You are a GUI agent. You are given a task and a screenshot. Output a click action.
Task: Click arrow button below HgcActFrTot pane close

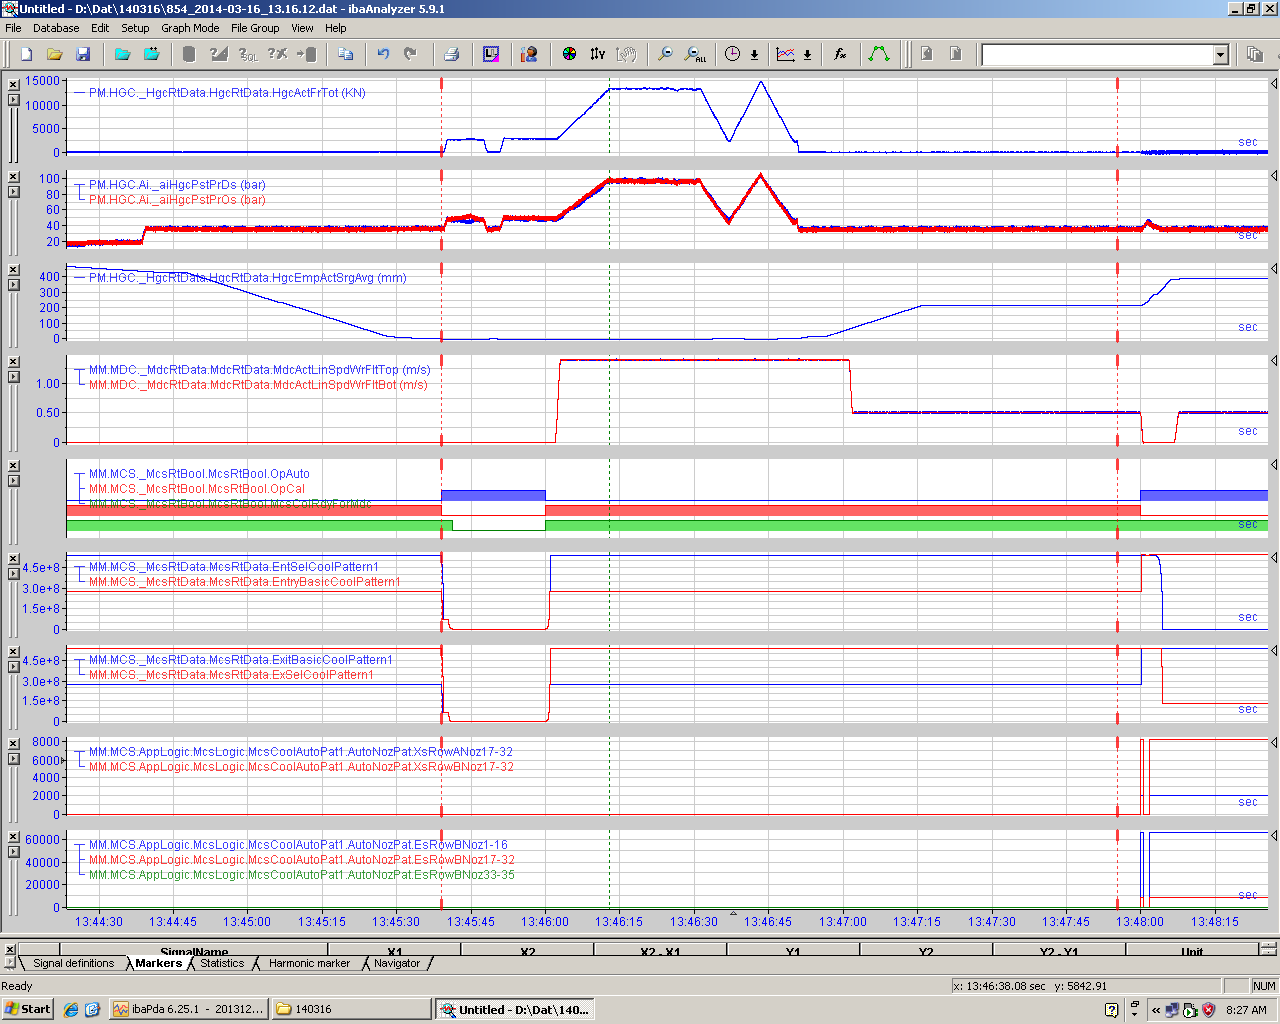[13, 100]
